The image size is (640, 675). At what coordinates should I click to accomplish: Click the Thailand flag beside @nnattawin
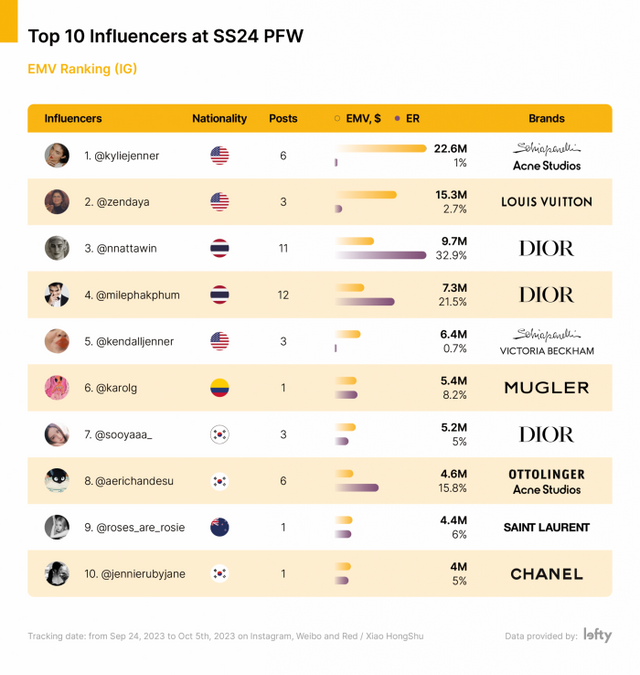(x=220, y=248)
